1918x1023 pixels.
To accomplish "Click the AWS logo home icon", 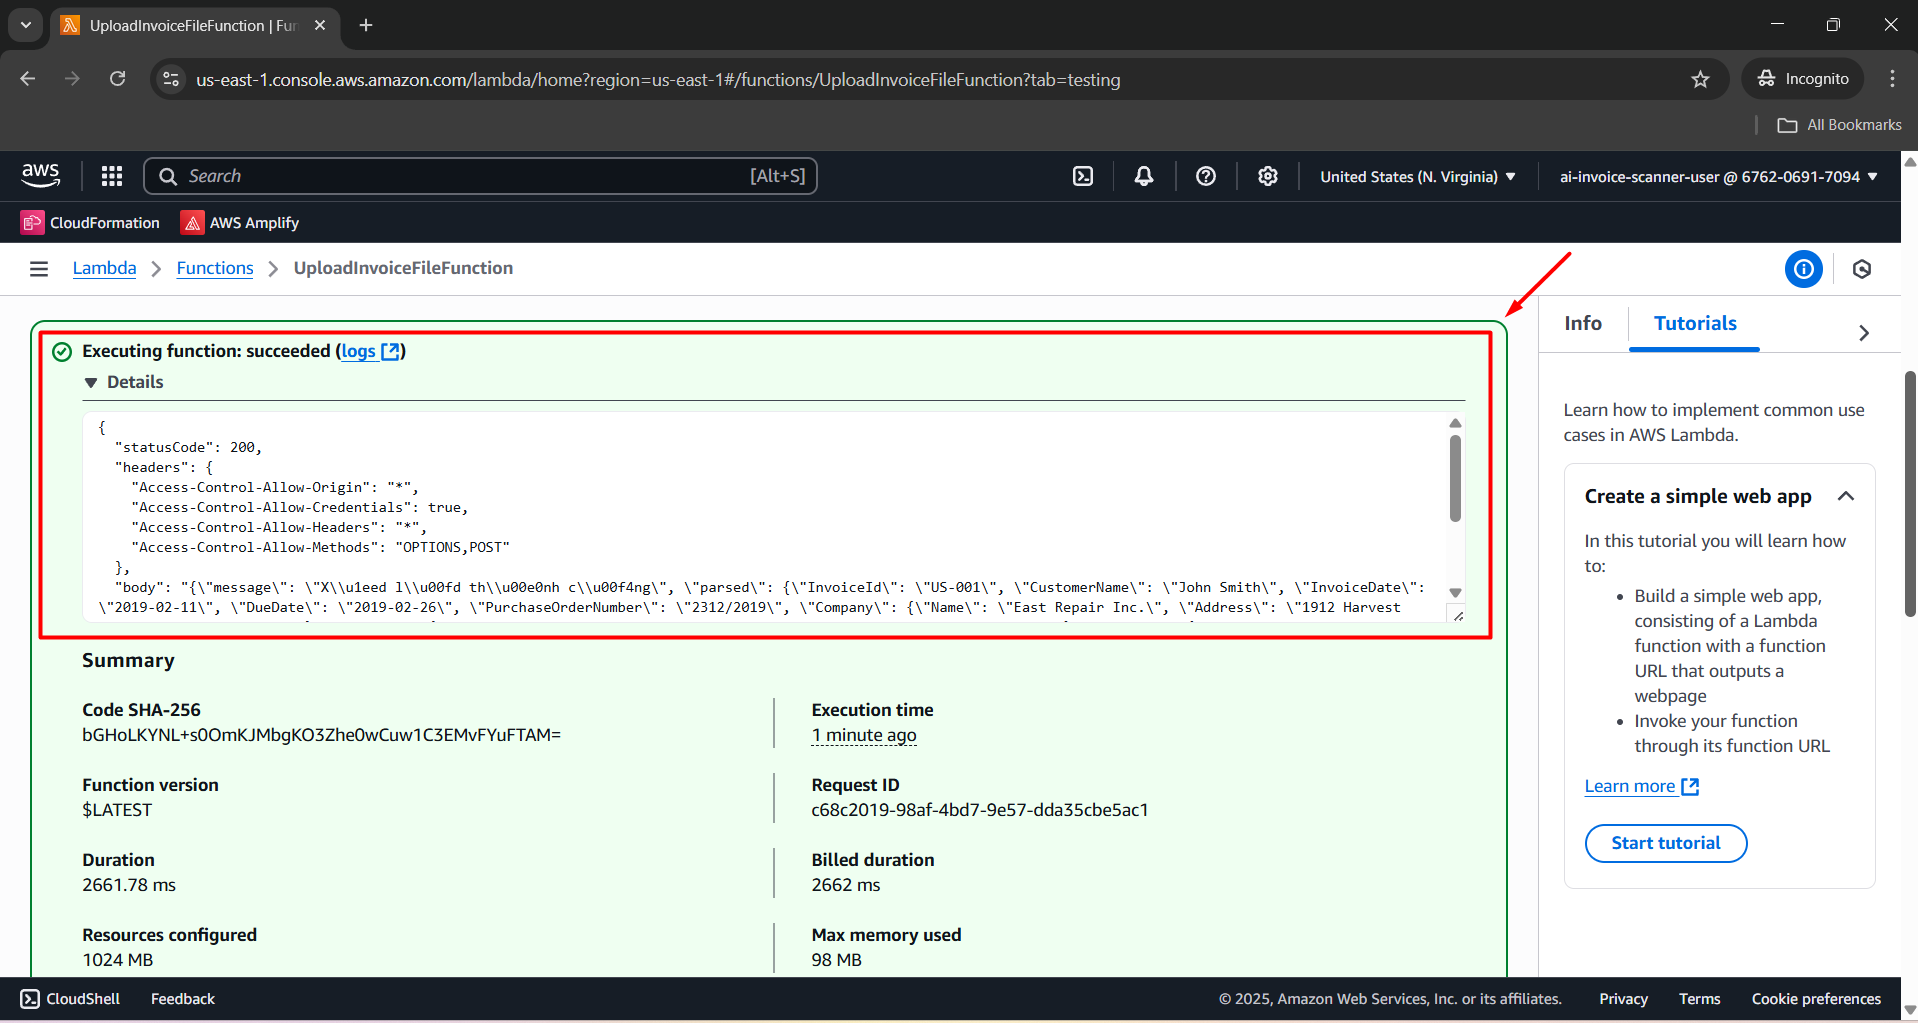I will (41, 175).
